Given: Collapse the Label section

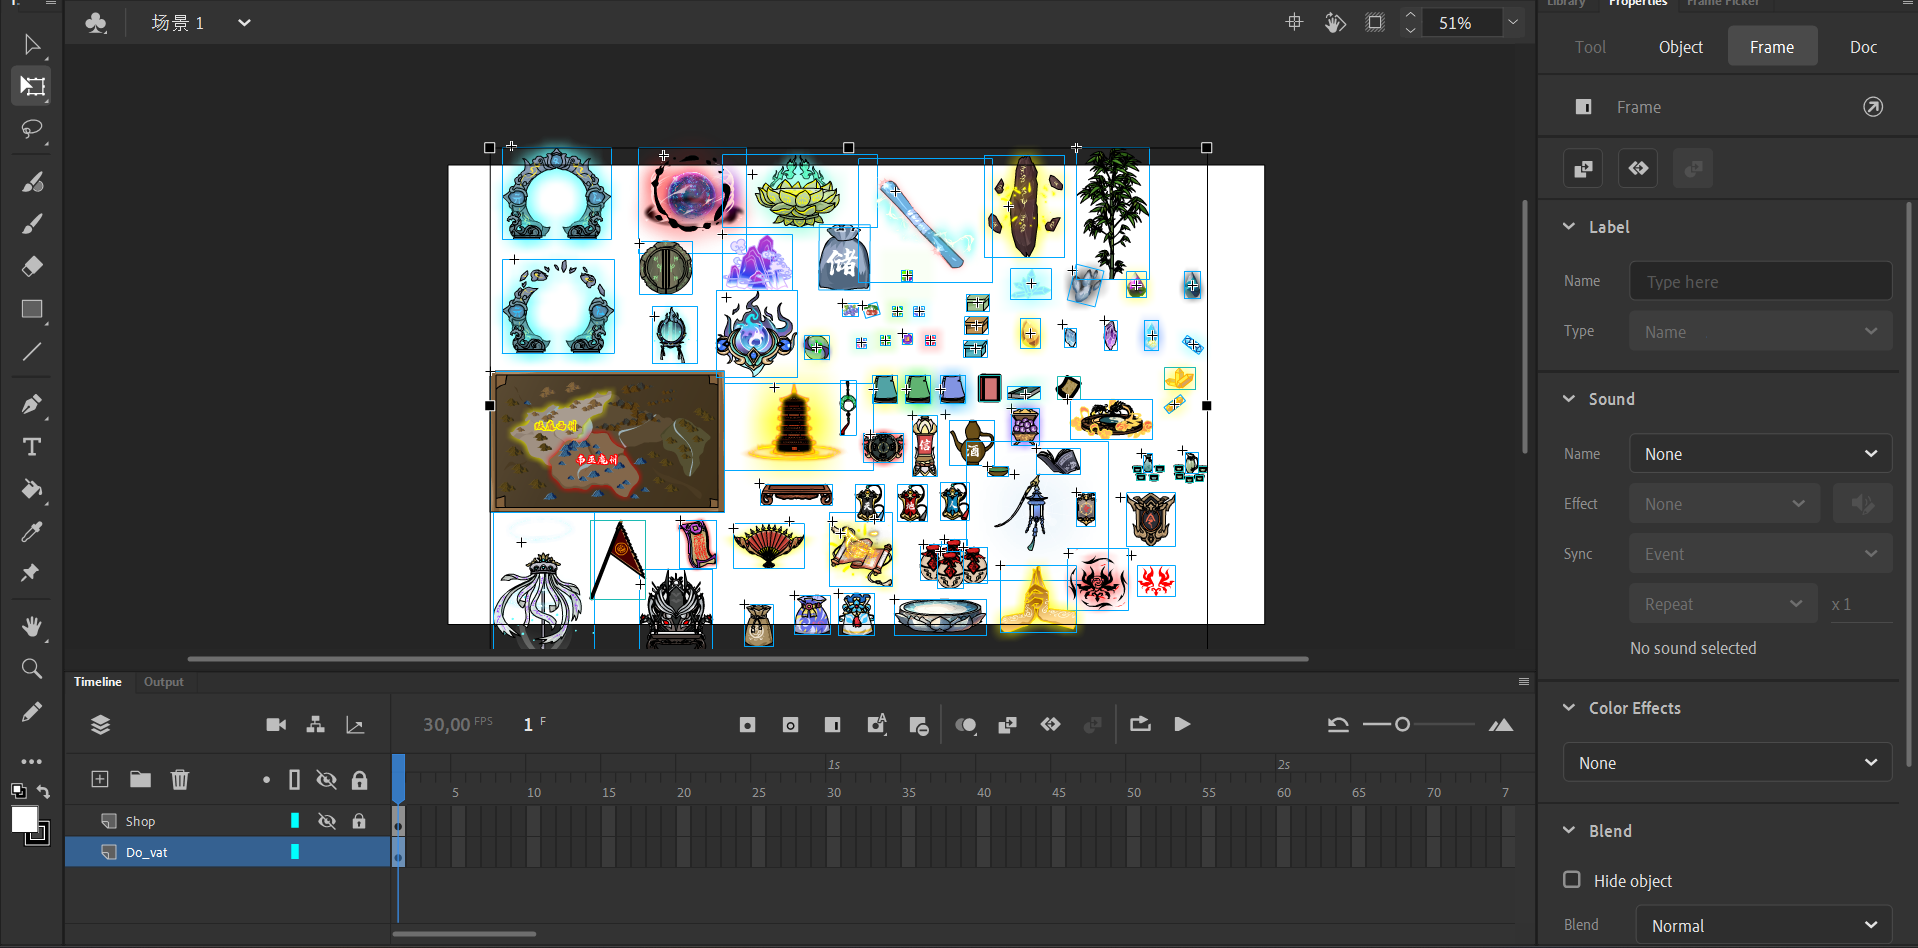Looking at the screenshot, I should point(1569,227).
